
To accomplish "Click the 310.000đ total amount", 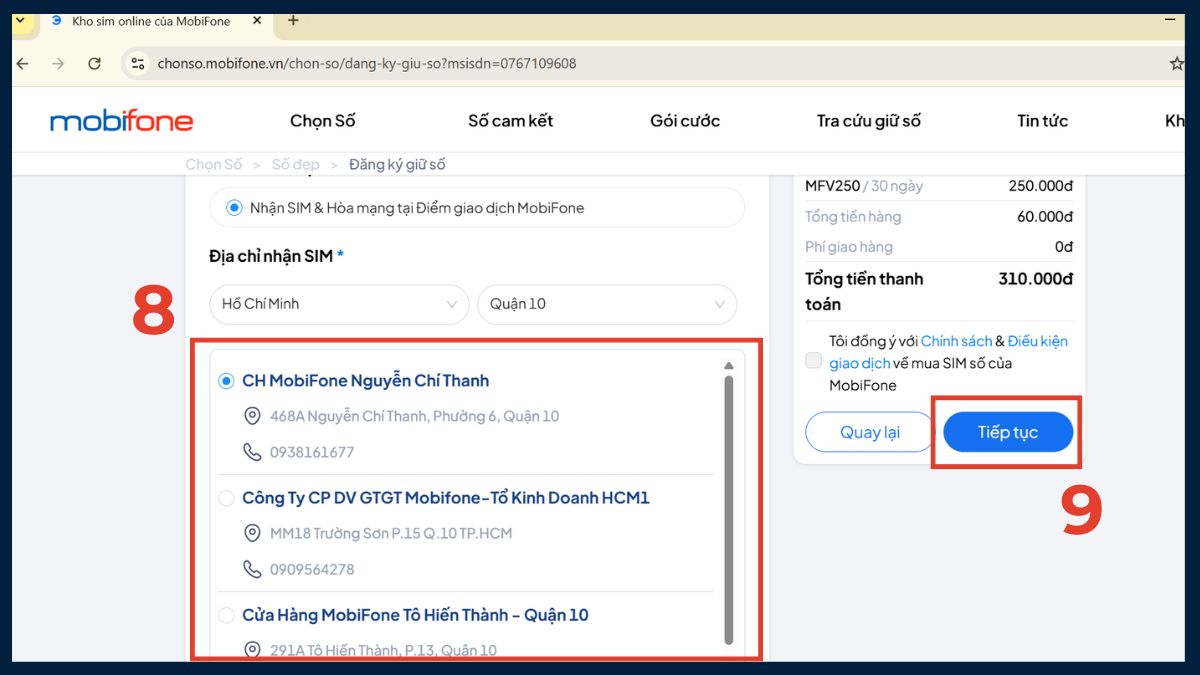I will 1035,279.
